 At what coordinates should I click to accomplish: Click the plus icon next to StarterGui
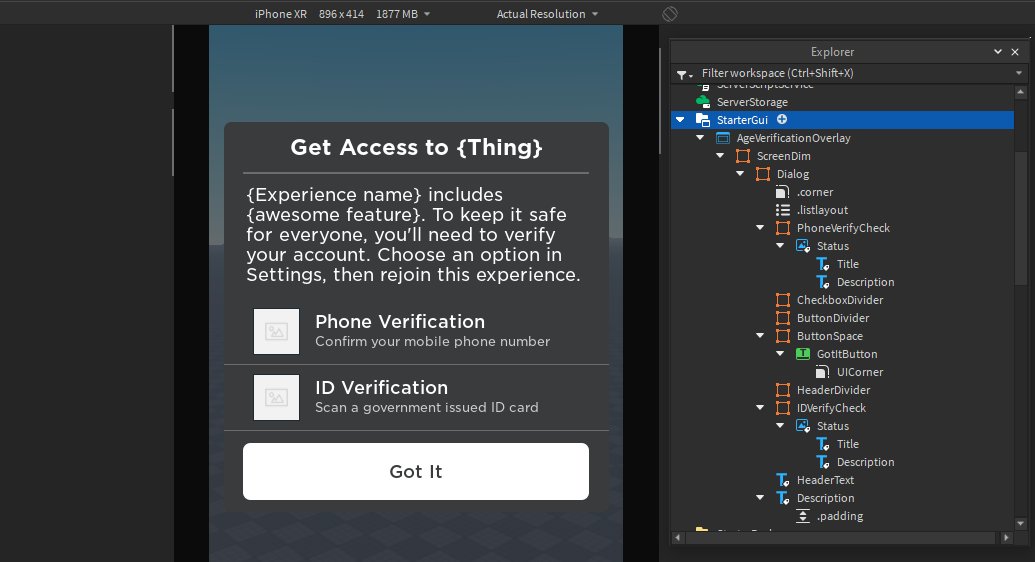click(782, 120)
